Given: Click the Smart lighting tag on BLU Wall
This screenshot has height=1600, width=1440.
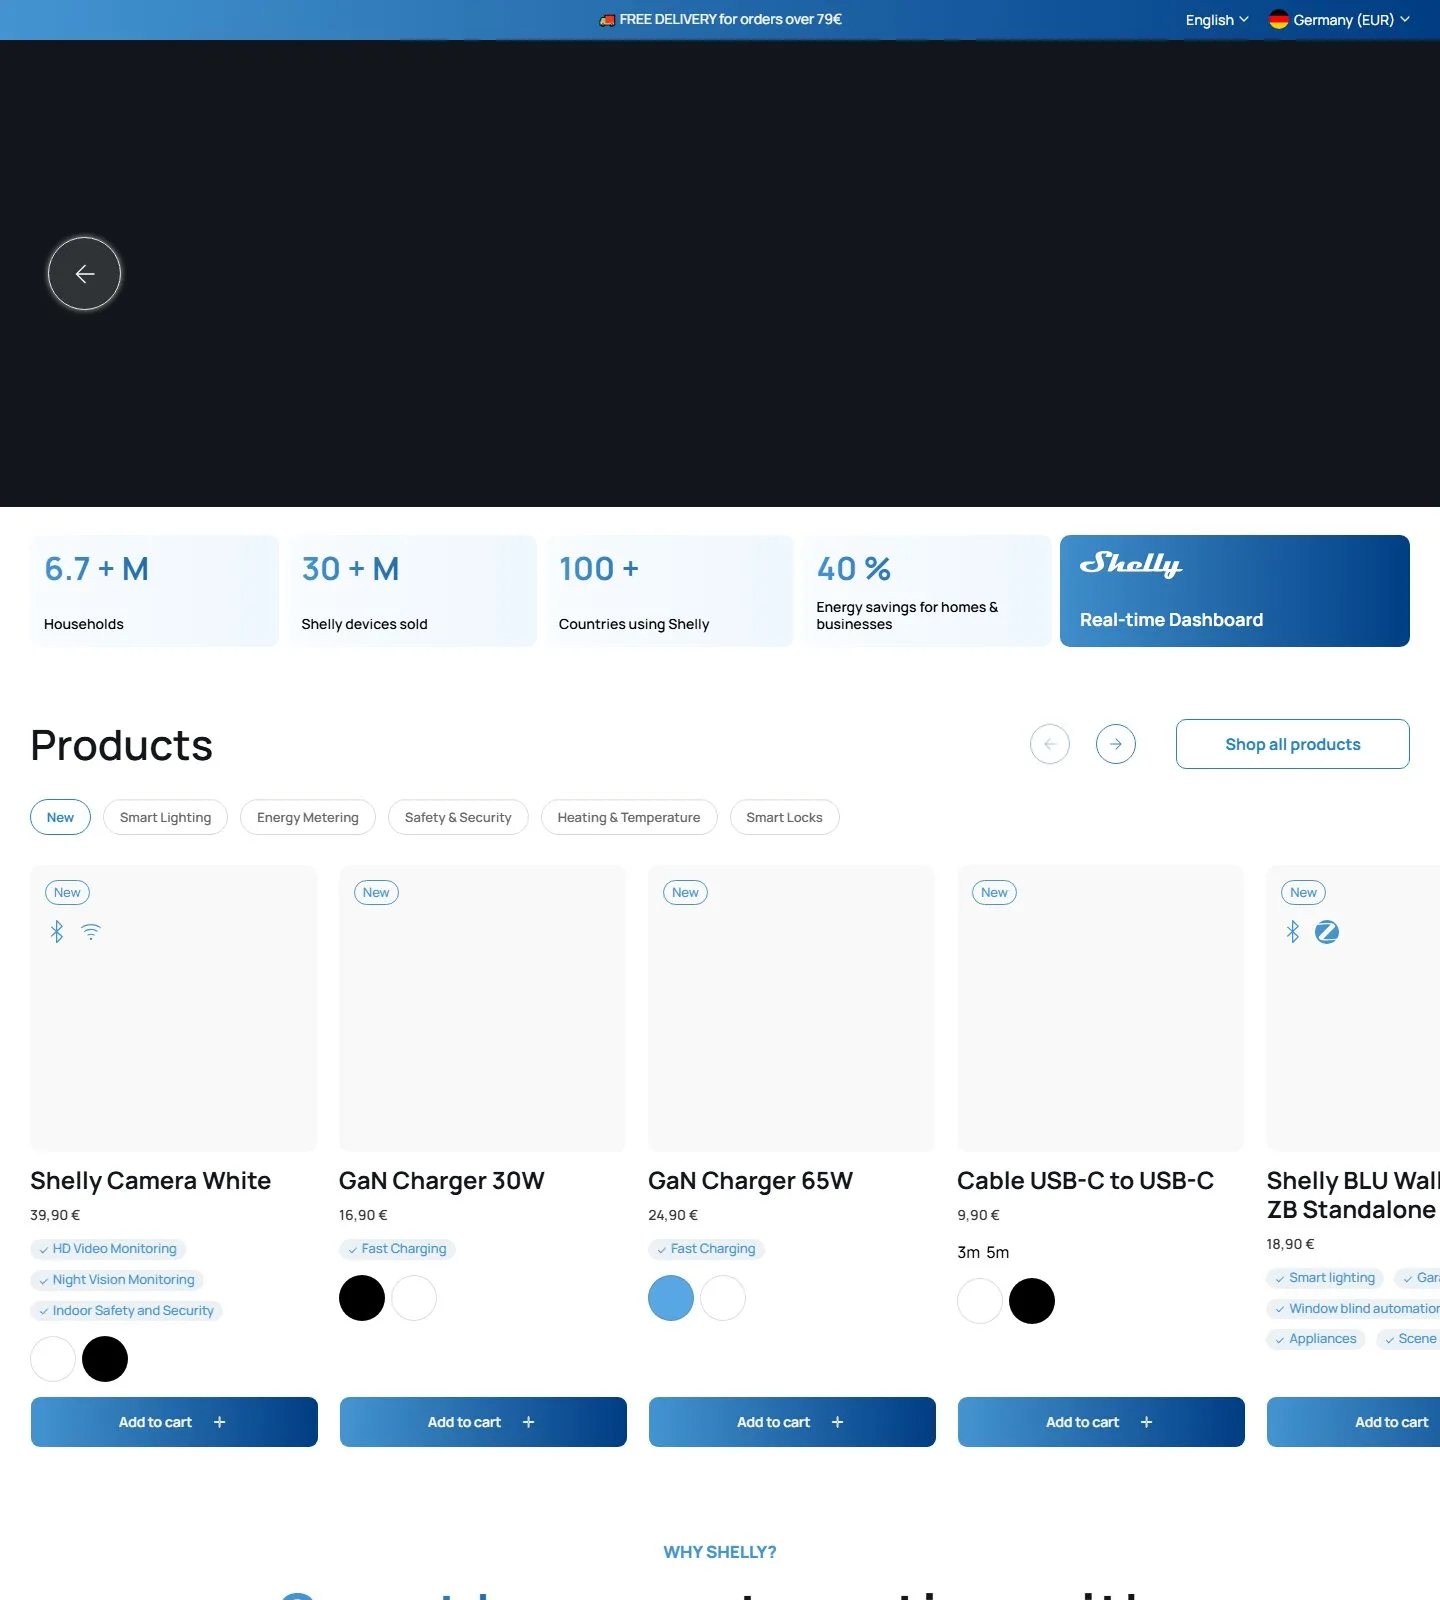Looking at the screenshot, I should click(1325, 1278).
